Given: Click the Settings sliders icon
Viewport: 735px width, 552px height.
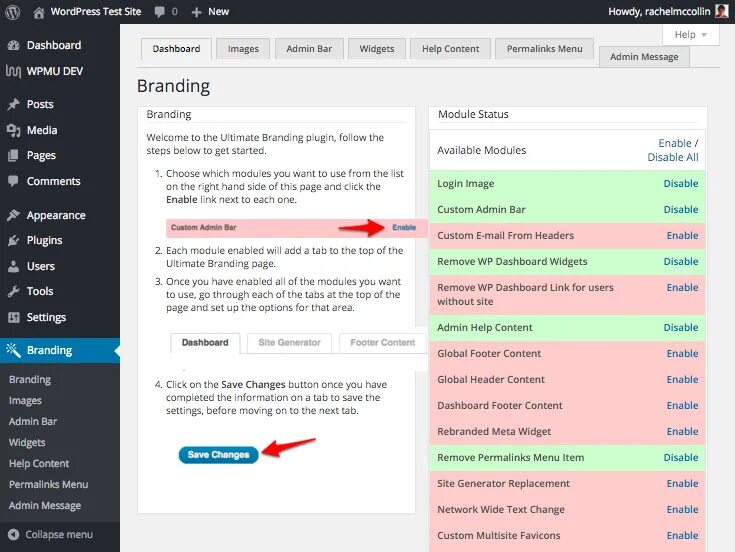Looking at the screenshot, I should pos(14,317).
